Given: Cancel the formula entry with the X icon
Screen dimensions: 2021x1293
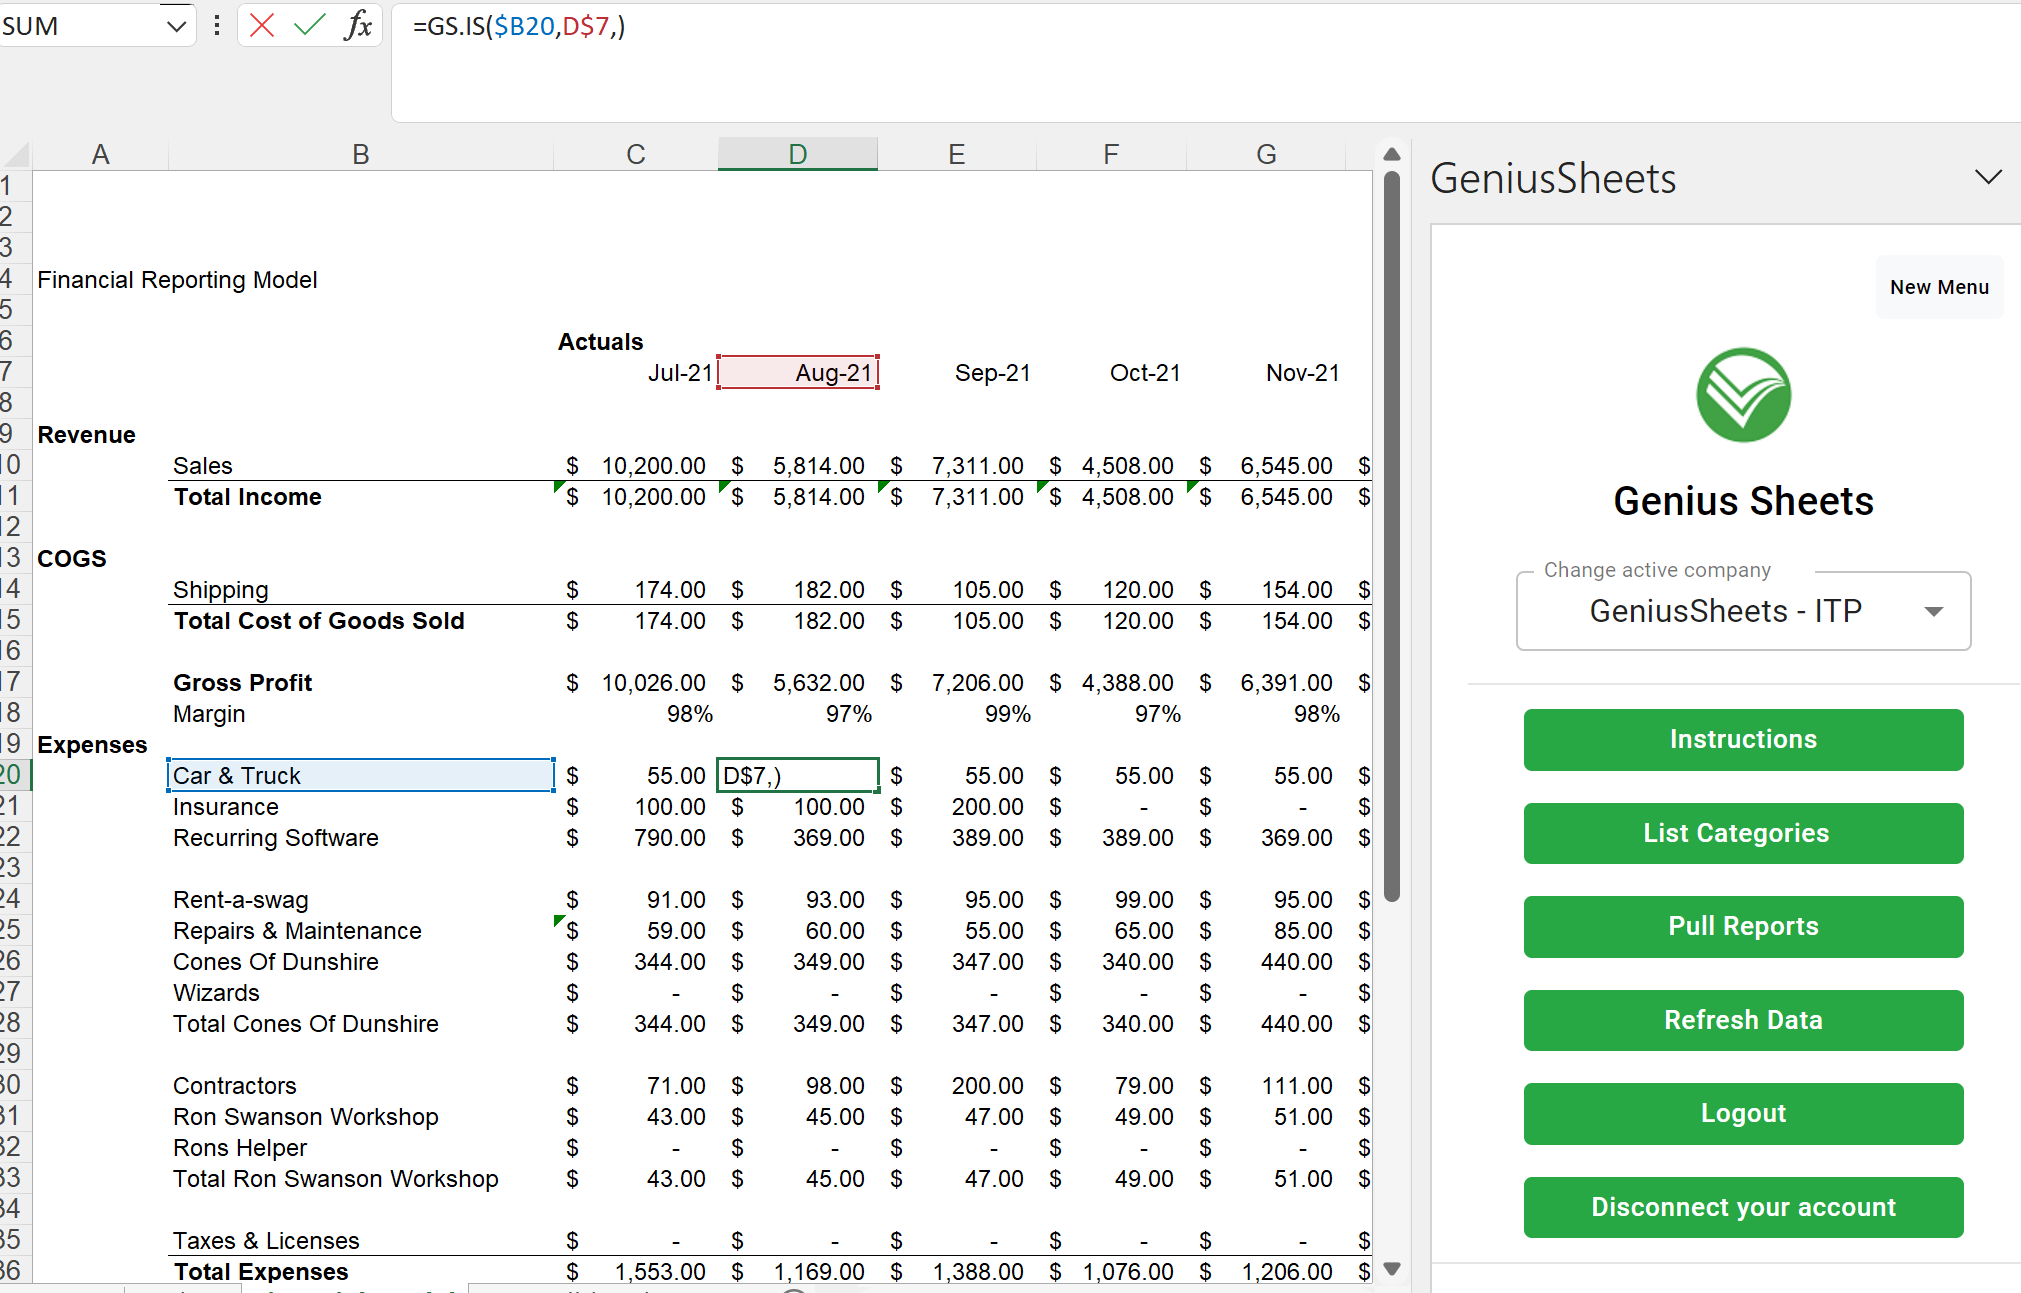Looking at the screenshot, I should point(262,25).
